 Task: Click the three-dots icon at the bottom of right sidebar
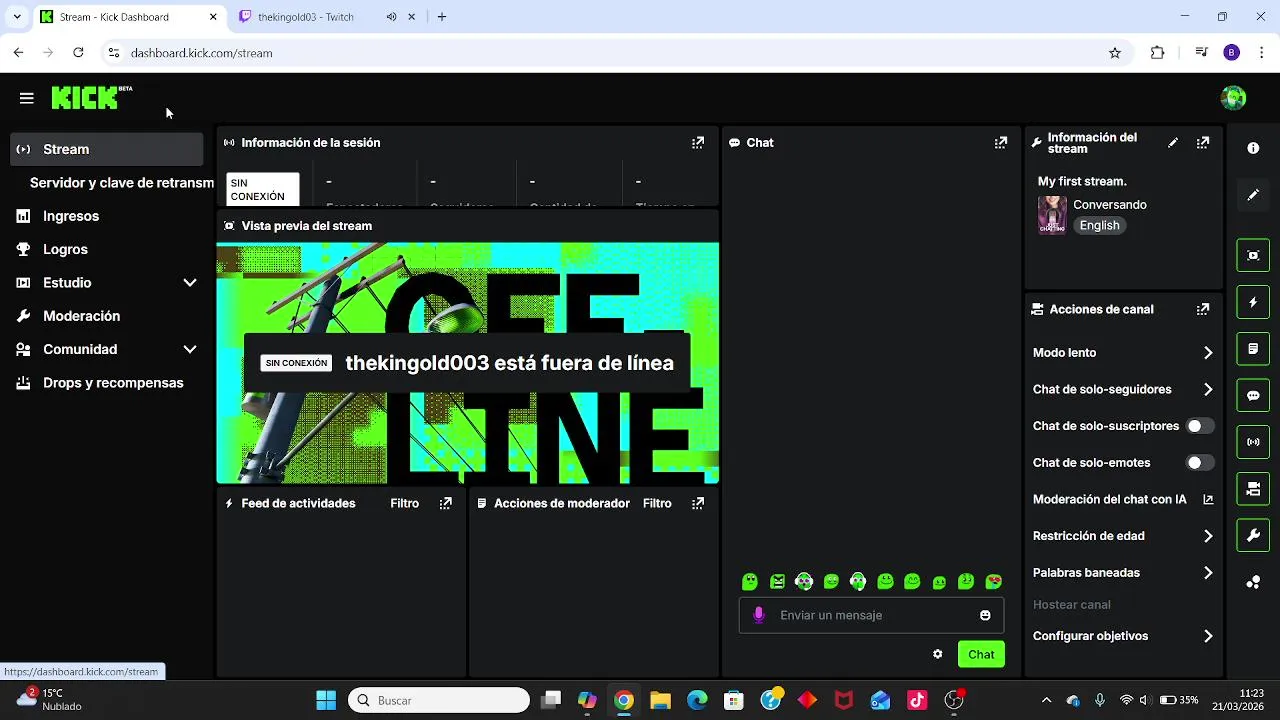click(1253, 582)
